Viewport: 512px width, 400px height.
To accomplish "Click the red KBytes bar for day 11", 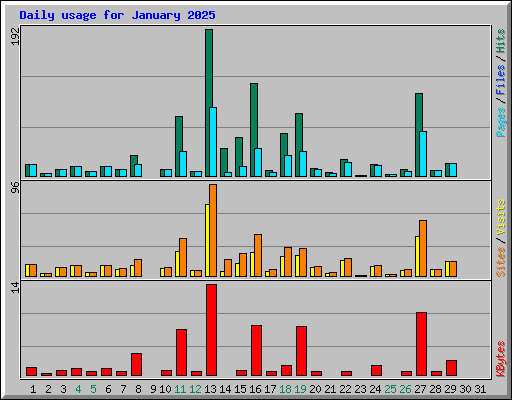I will (x=181, y=353).
